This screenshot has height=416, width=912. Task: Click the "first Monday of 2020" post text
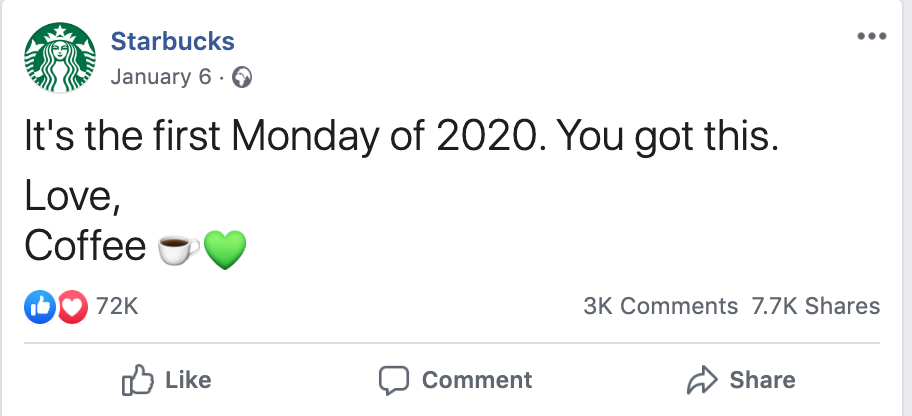point(400,139)
